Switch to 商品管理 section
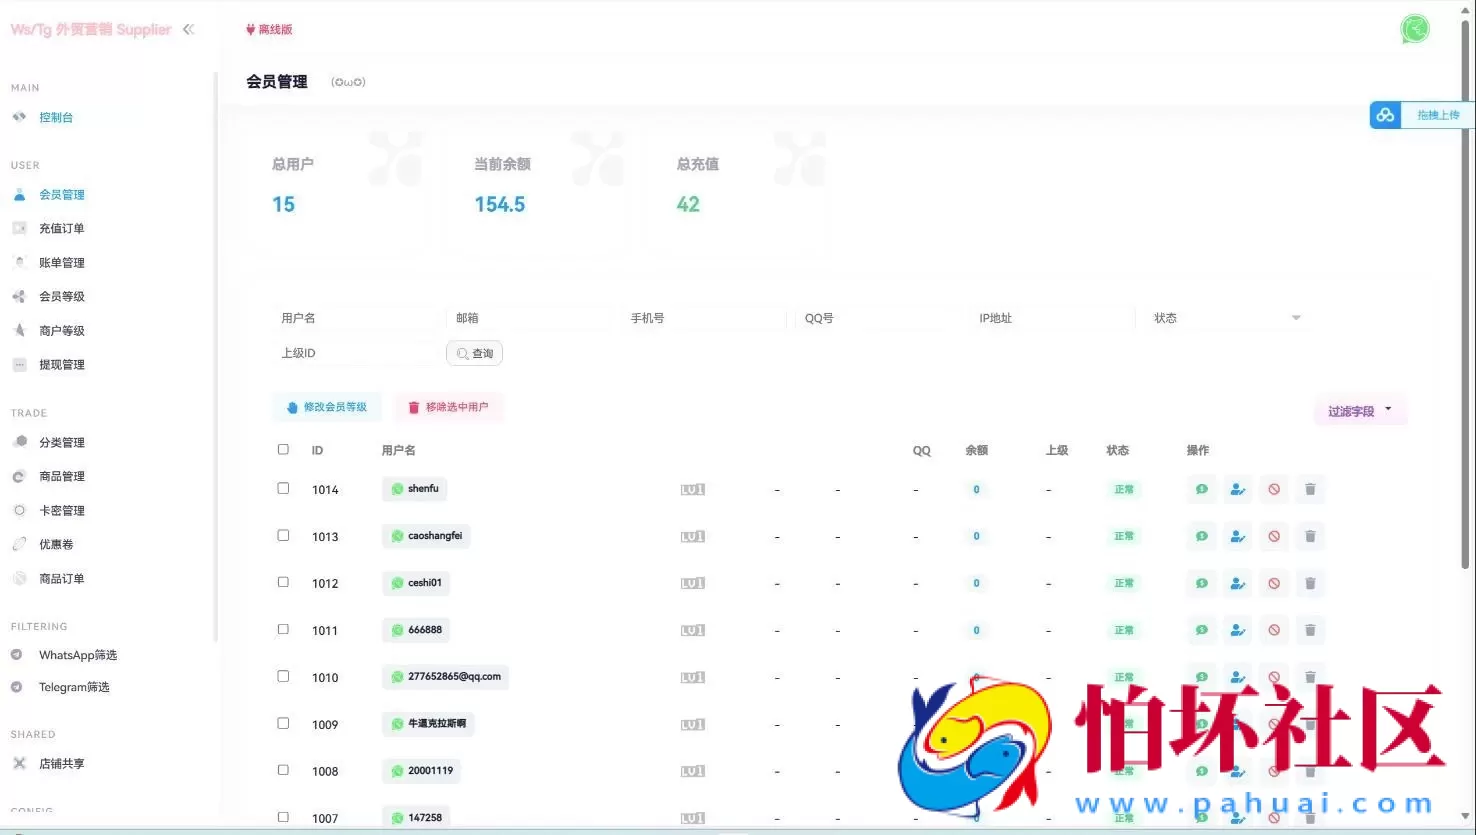The height and width of the screenshot is (835, 1476). coord(61,476)
